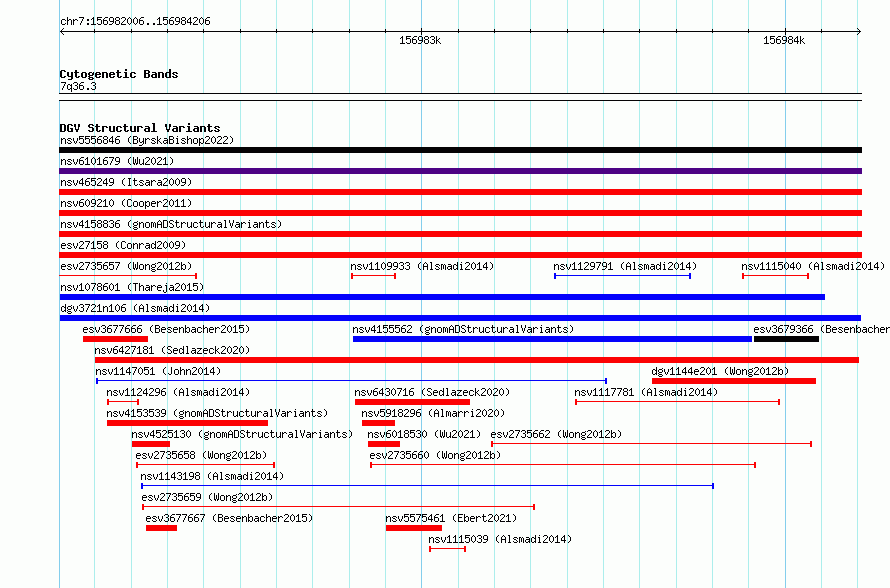This screenshot has height=588, width=890.
Task: Open nsv4158836 gnomAD full-width variant label
Action: click(x=171, y=224)
